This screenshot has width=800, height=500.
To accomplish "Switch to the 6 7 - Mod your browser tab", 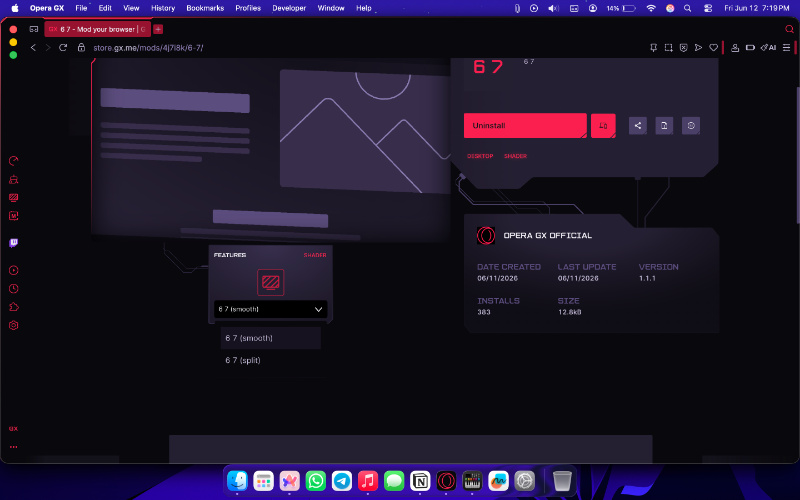I will coord(97,29).
